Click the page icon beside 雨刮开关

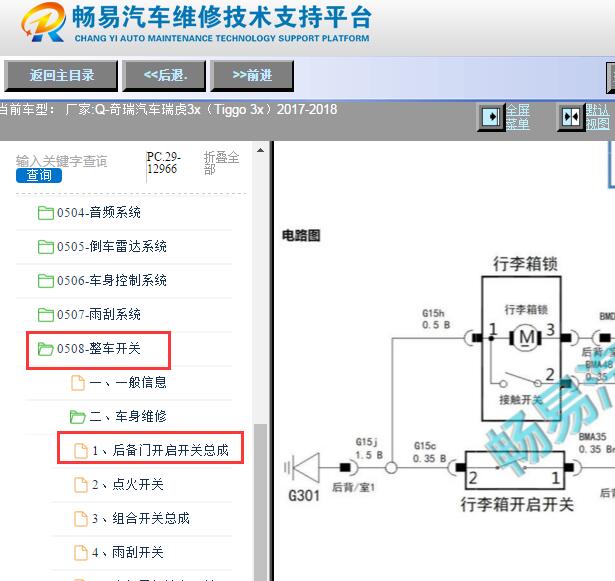pyautogui.click(x=81, y=552)
